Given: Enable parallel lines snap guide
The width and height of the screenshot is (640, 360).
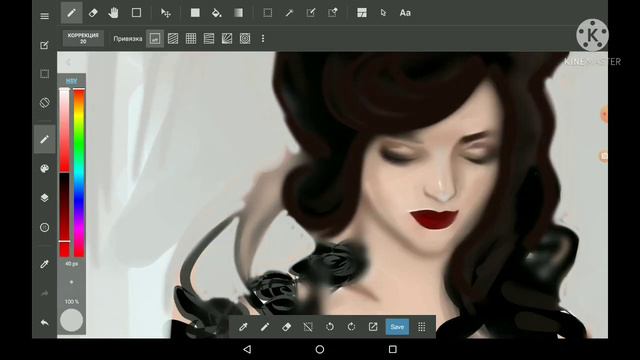Looking at the screenshot, I should coord(173,39).
